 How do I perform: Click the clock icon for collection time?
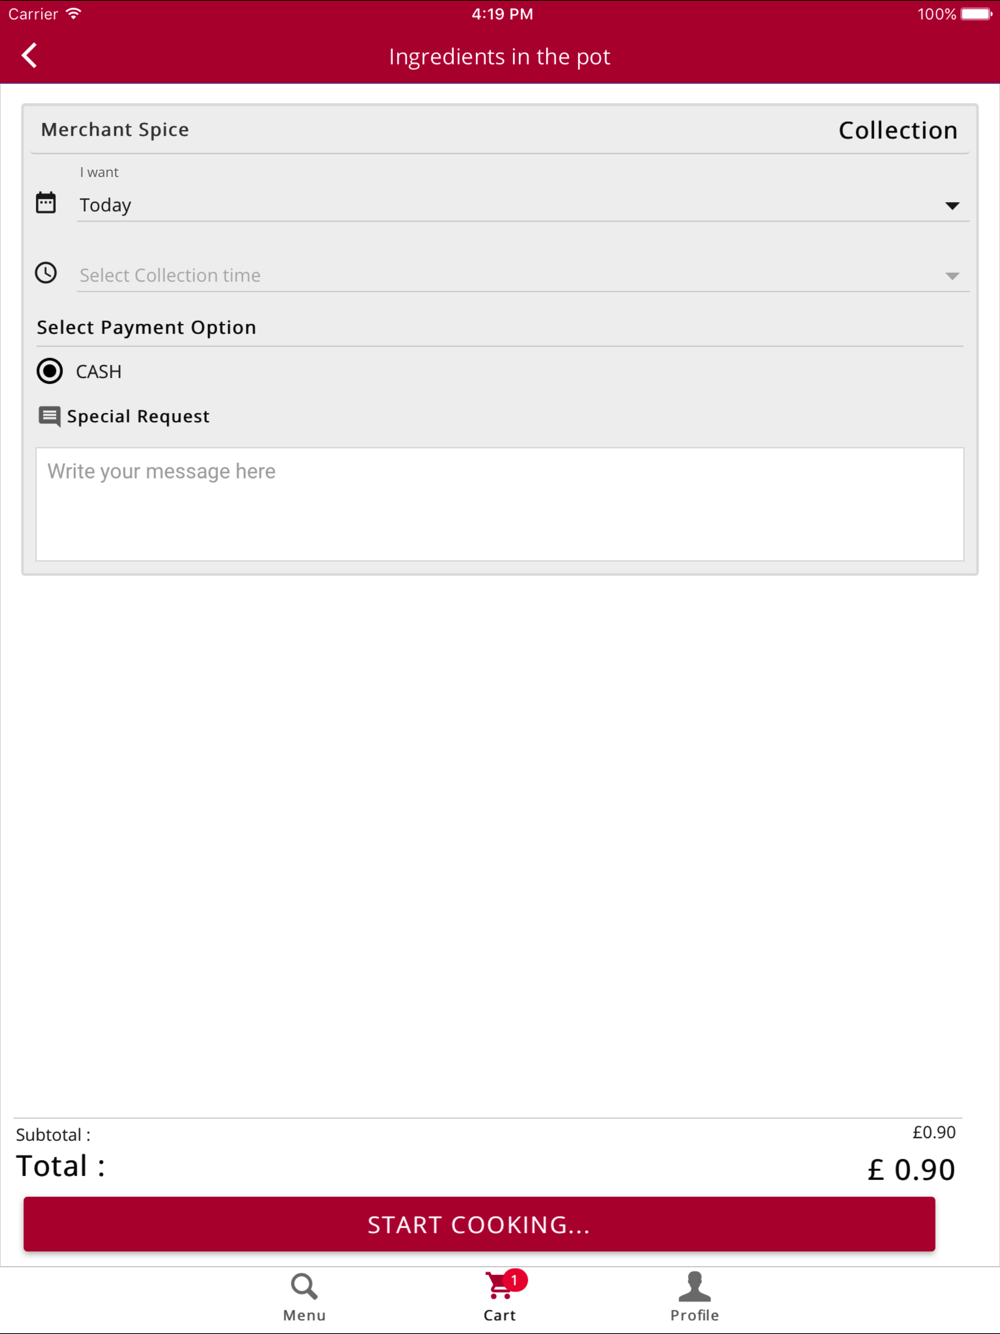(x=46, y=273)
